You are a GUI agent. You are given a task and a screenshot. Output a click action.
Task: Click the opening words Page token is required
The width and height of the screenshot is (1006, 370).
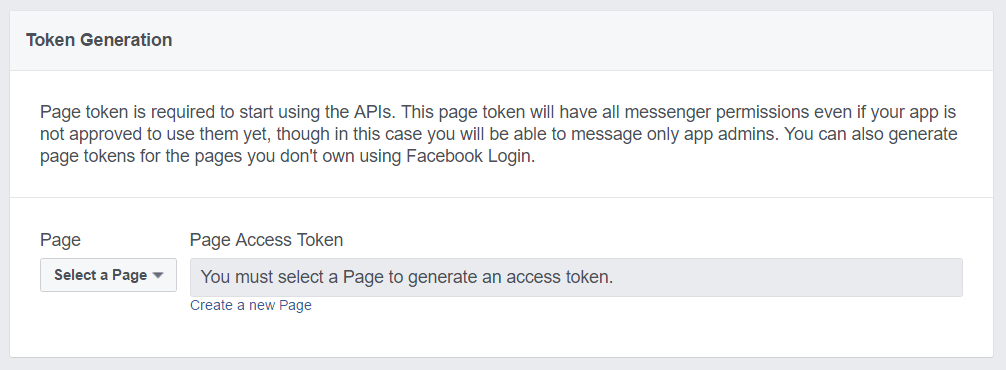128,112
